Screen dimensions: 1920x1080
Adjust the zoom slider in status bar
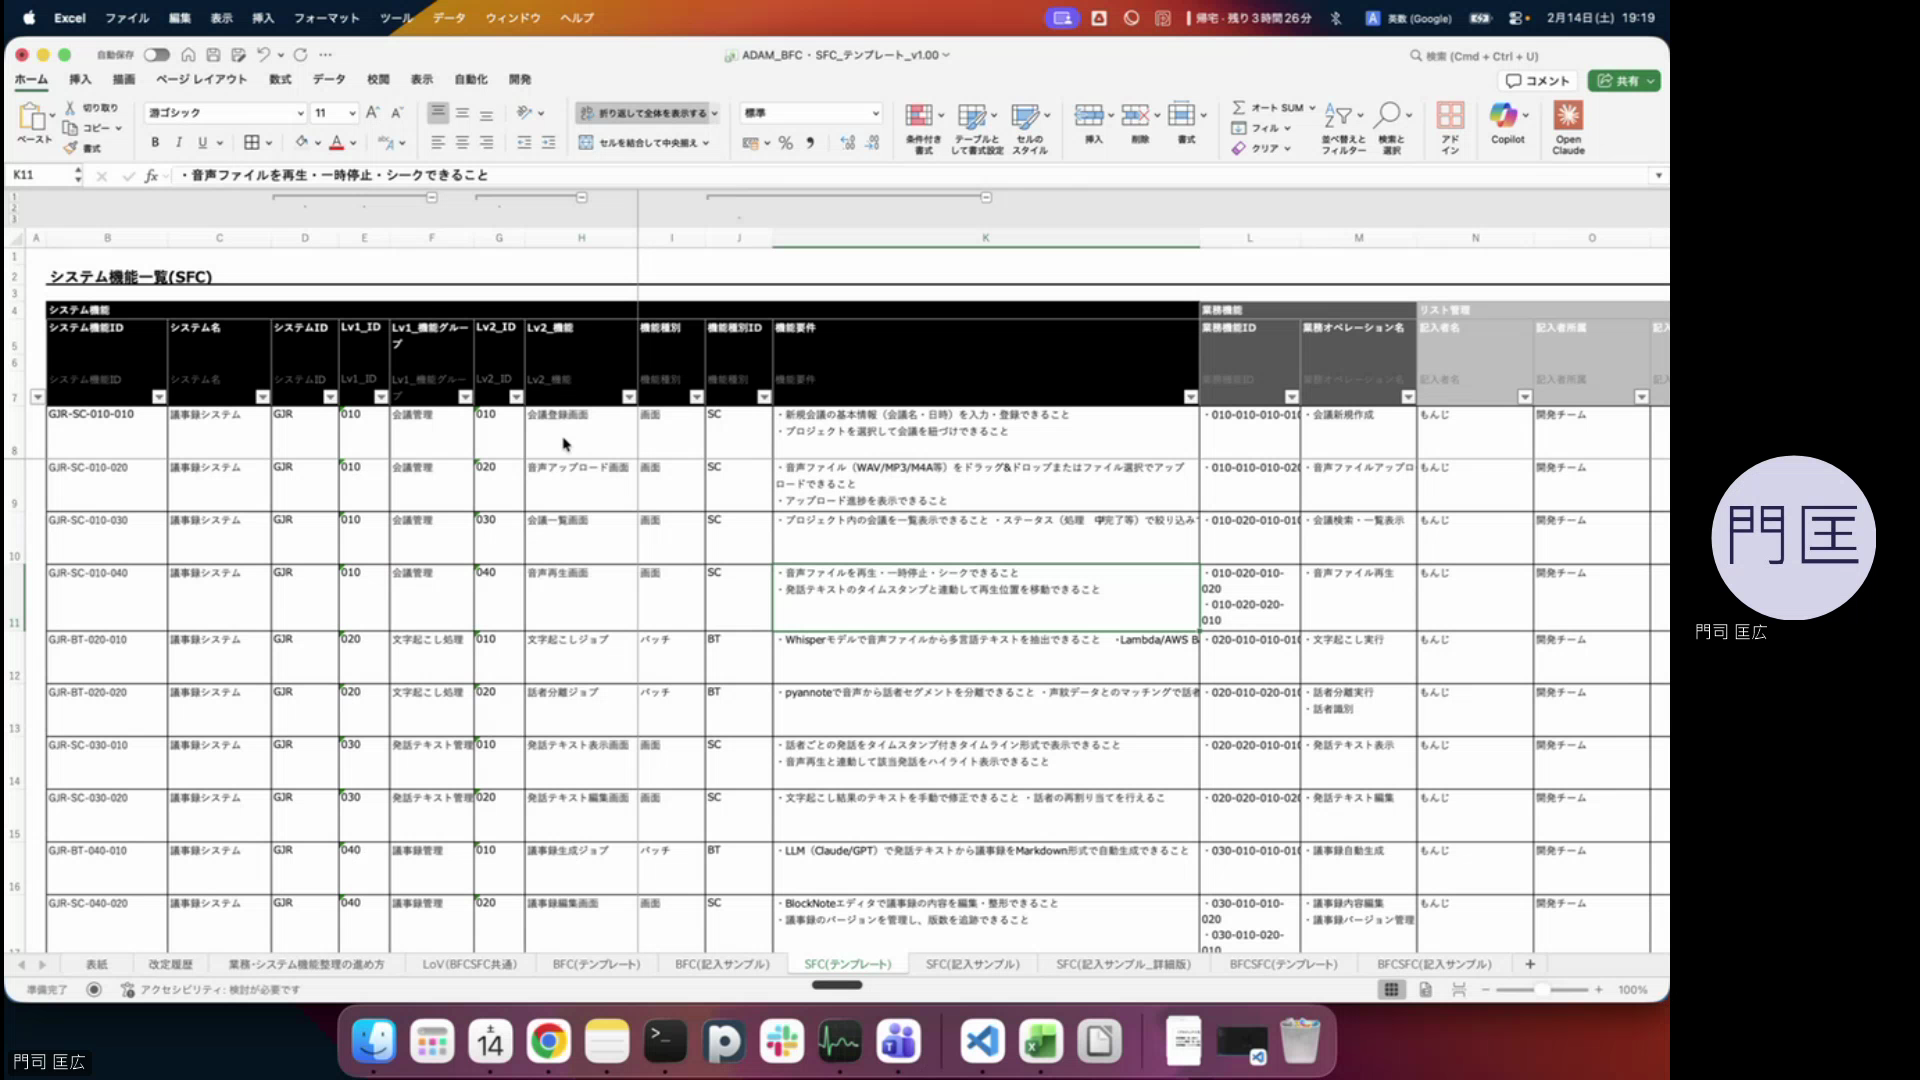click(x=1541, y=990)
